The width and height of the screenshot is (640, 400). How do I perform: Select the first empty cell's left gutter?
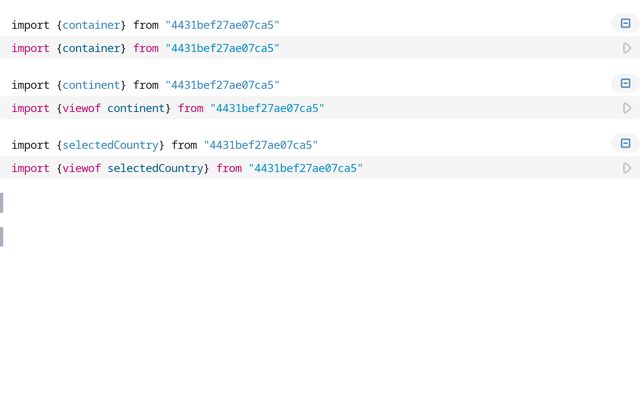(x=2, y=203)
